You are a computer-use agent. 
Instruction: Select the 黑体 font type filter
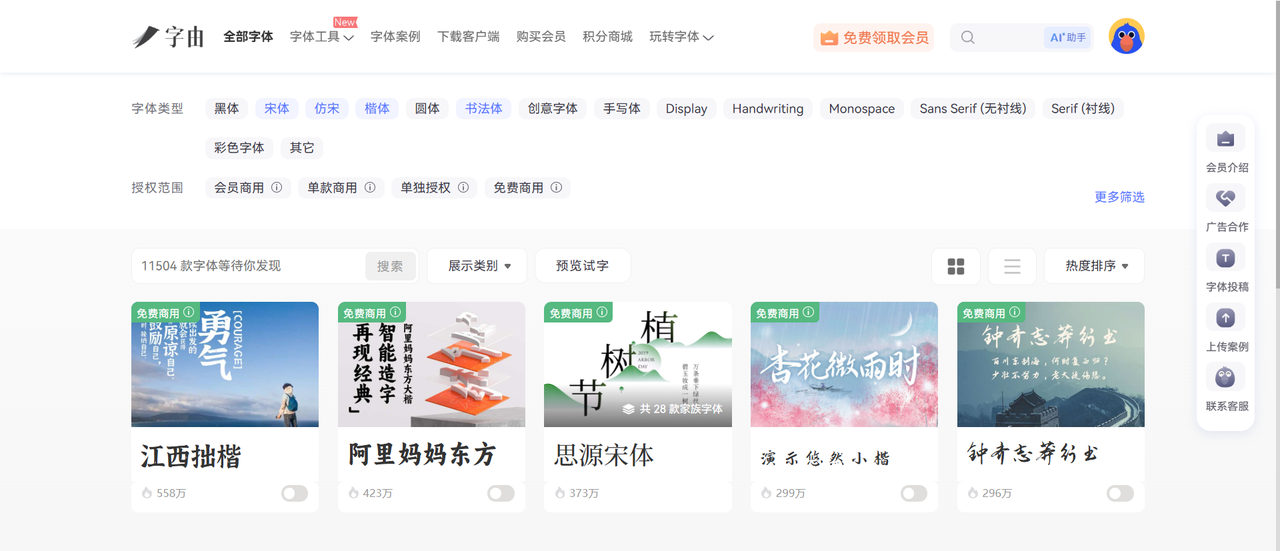[227, 108]
